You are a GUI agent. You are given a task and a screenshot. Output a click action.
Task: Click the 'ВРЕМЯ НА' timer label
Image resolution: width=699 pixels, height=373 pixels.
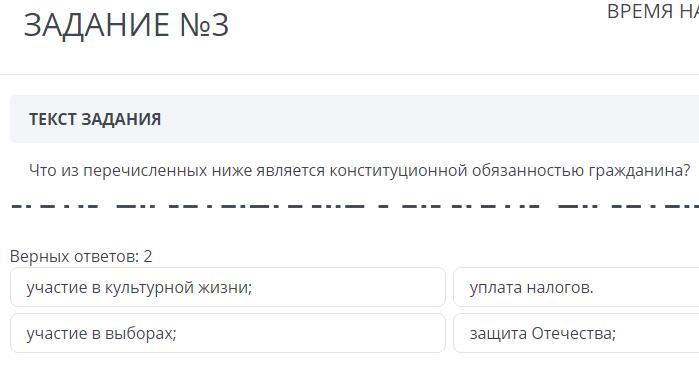point(653,11)
